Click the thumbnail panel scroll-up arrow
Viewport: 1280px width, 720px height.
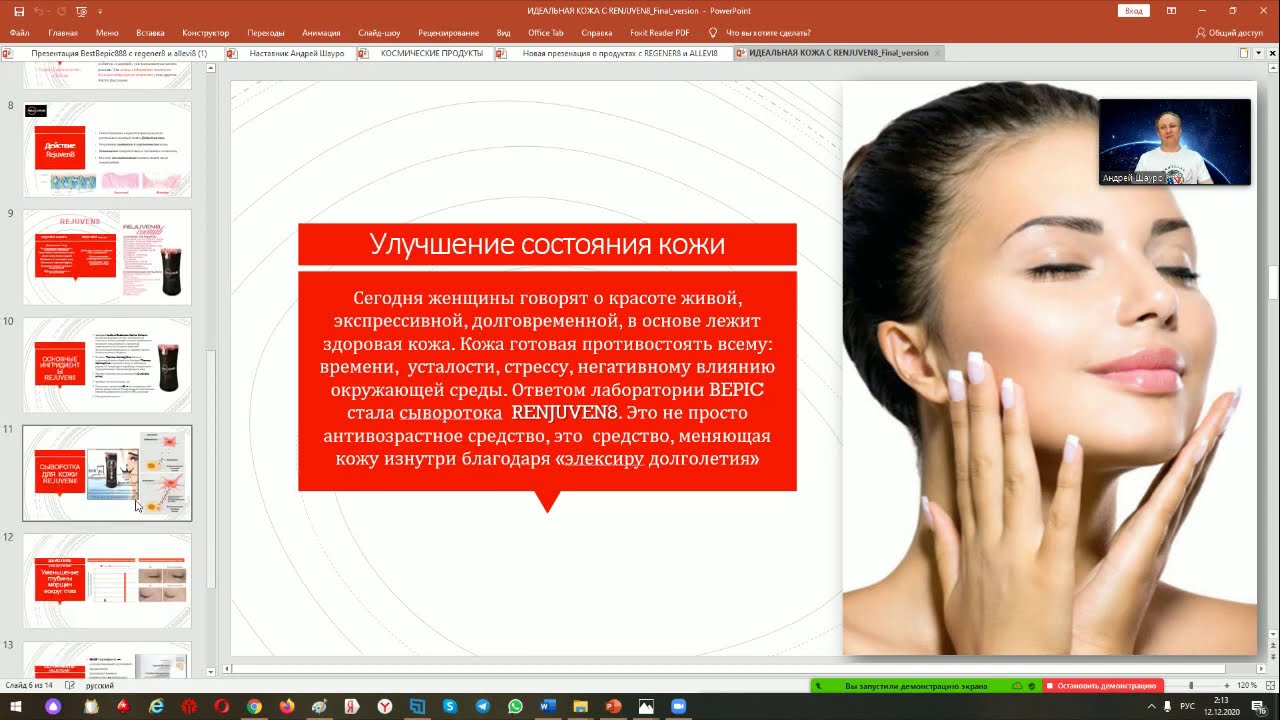(x=211, y=69)
